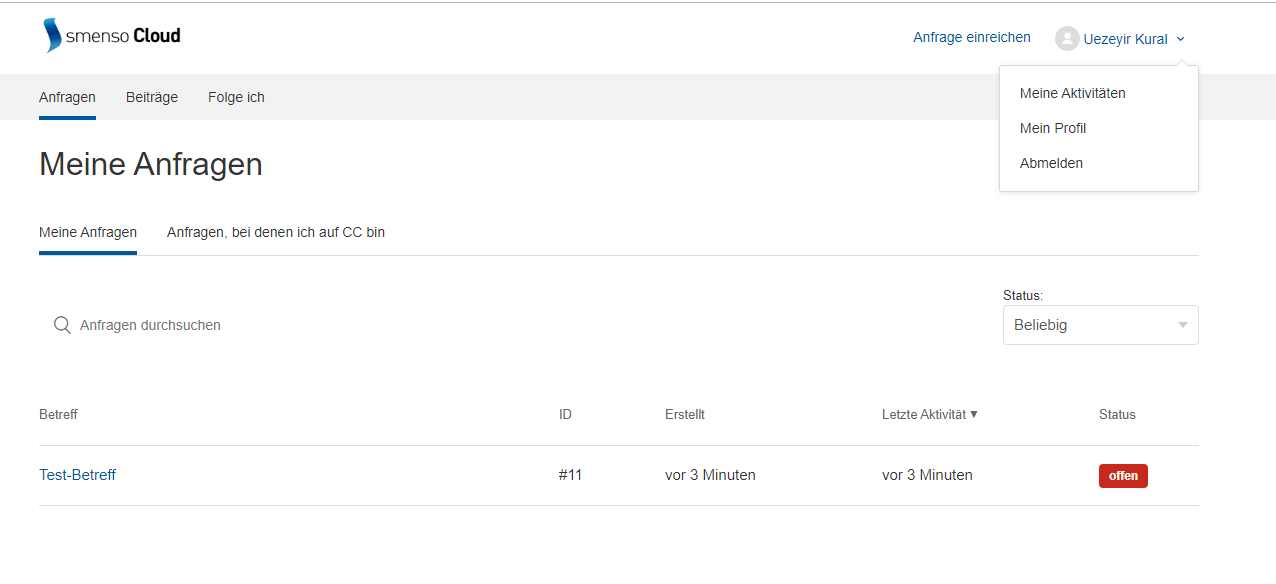Collapse the user menu chevron
This screenshot has width=1276, height=584.
click(x=1180, y=39)
